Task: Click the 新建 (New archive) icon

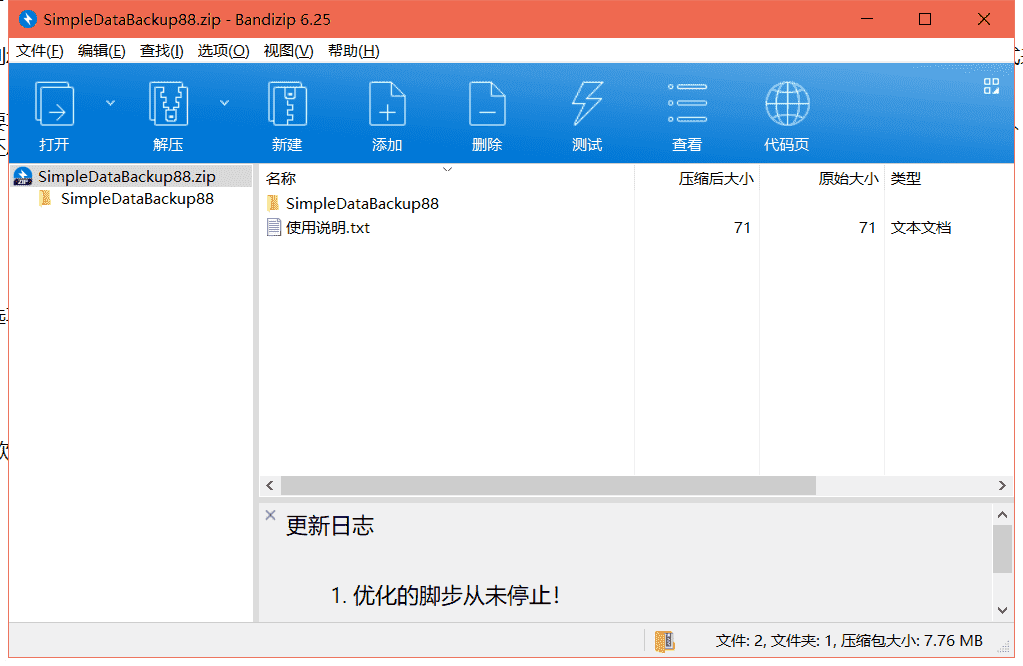Action: point(287,104)
